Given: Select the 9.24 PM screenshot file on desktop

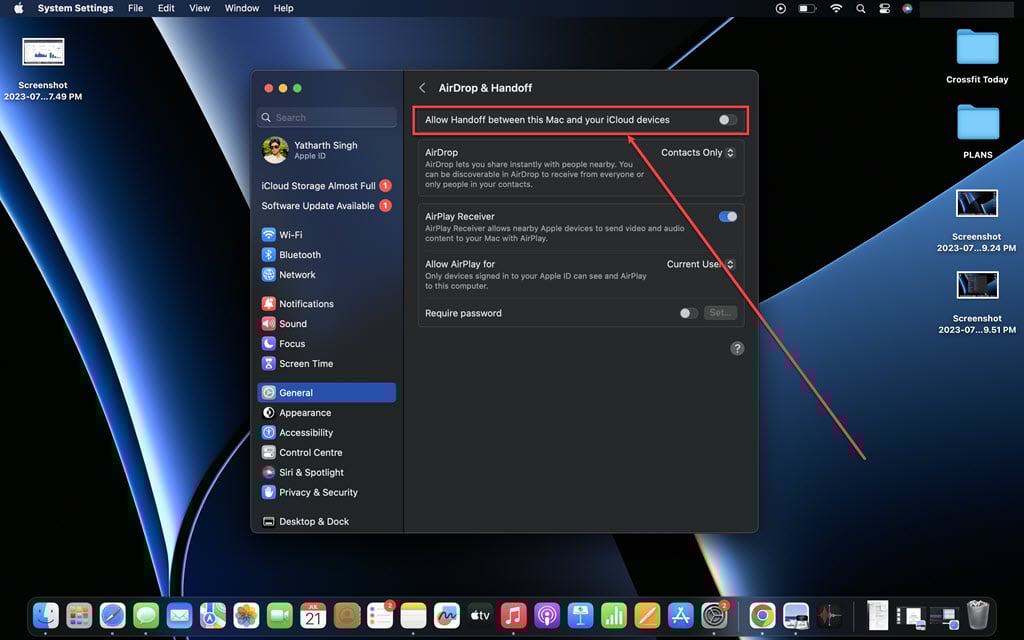Looking at the screenshot, I should (976, 220).
